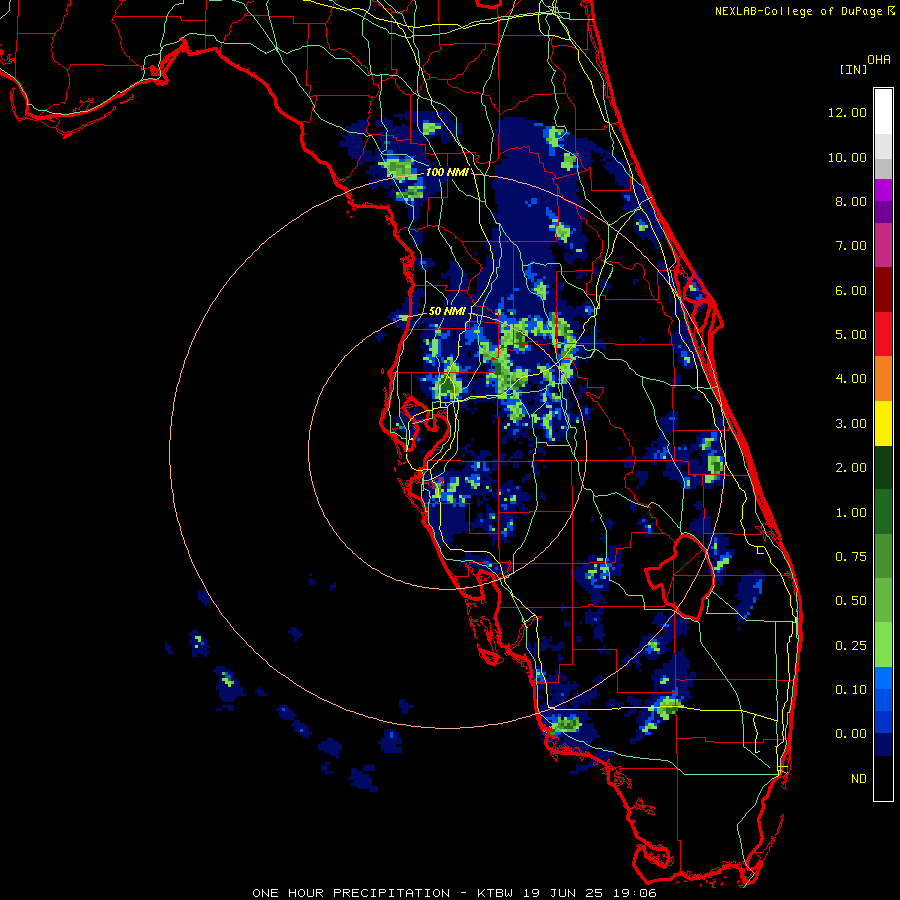Image resolution: width=900 pixels, height=900 pixels.
Task: Click the 6.00 legend value
Action: click(x=851, y=290)
